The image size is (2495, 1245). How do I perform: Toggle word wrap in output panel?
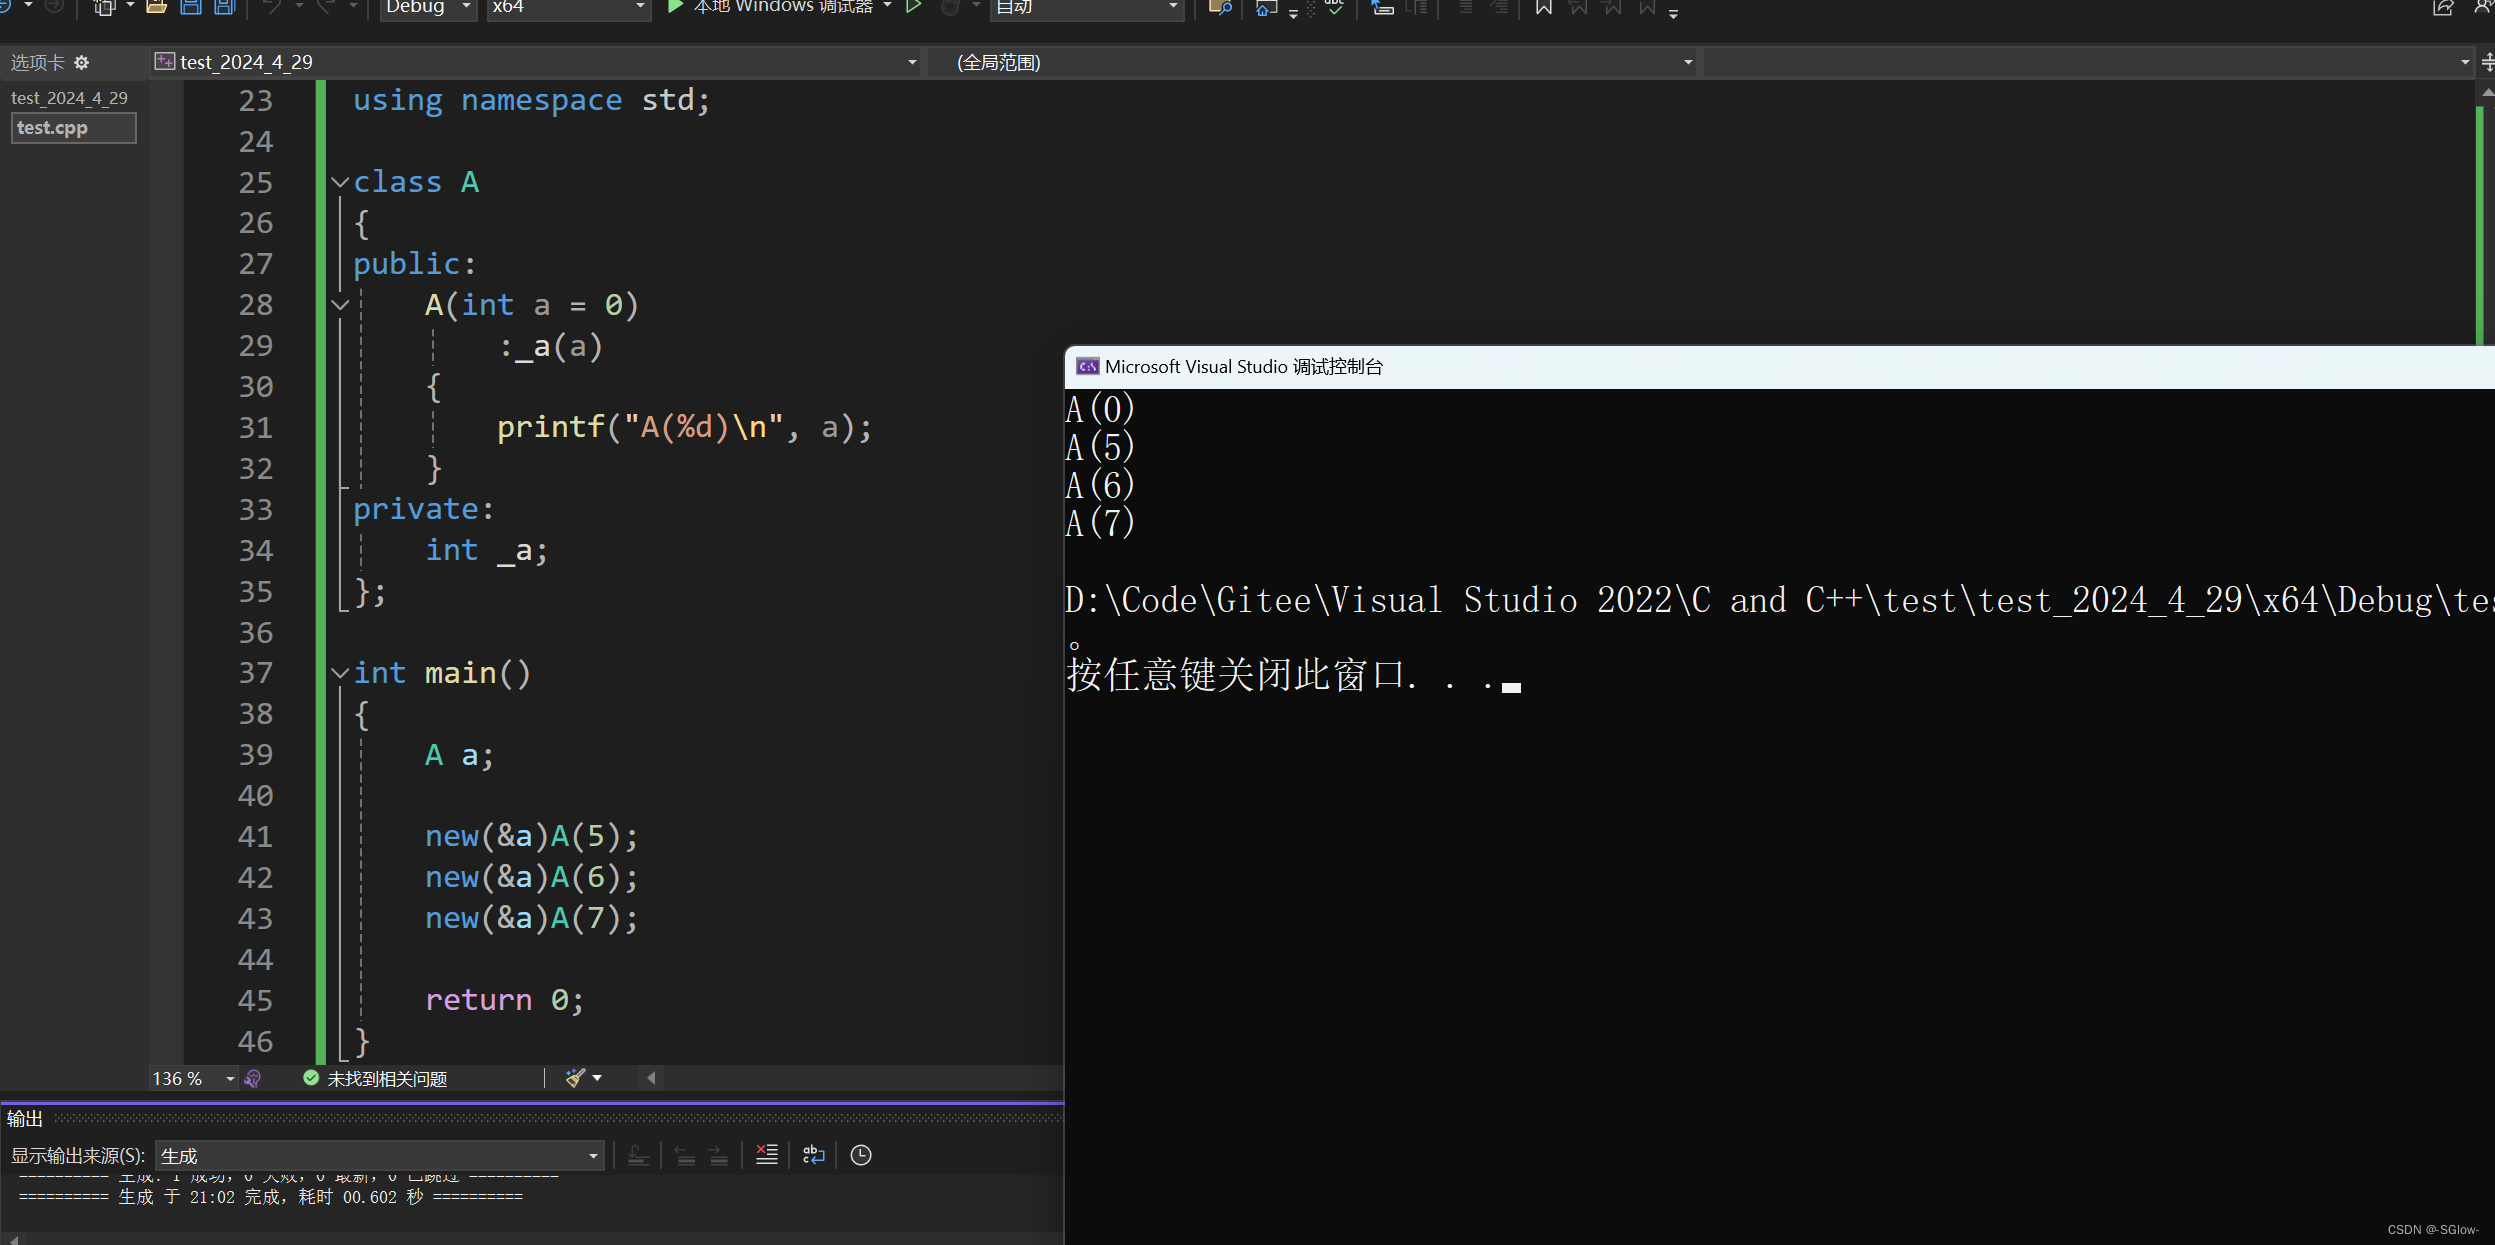click(814, 1155)
